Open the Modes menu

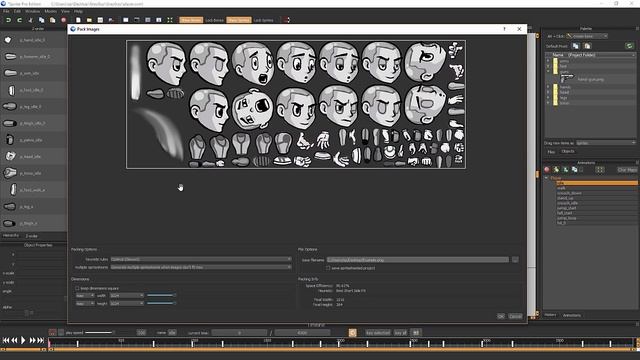pos(51,11)
